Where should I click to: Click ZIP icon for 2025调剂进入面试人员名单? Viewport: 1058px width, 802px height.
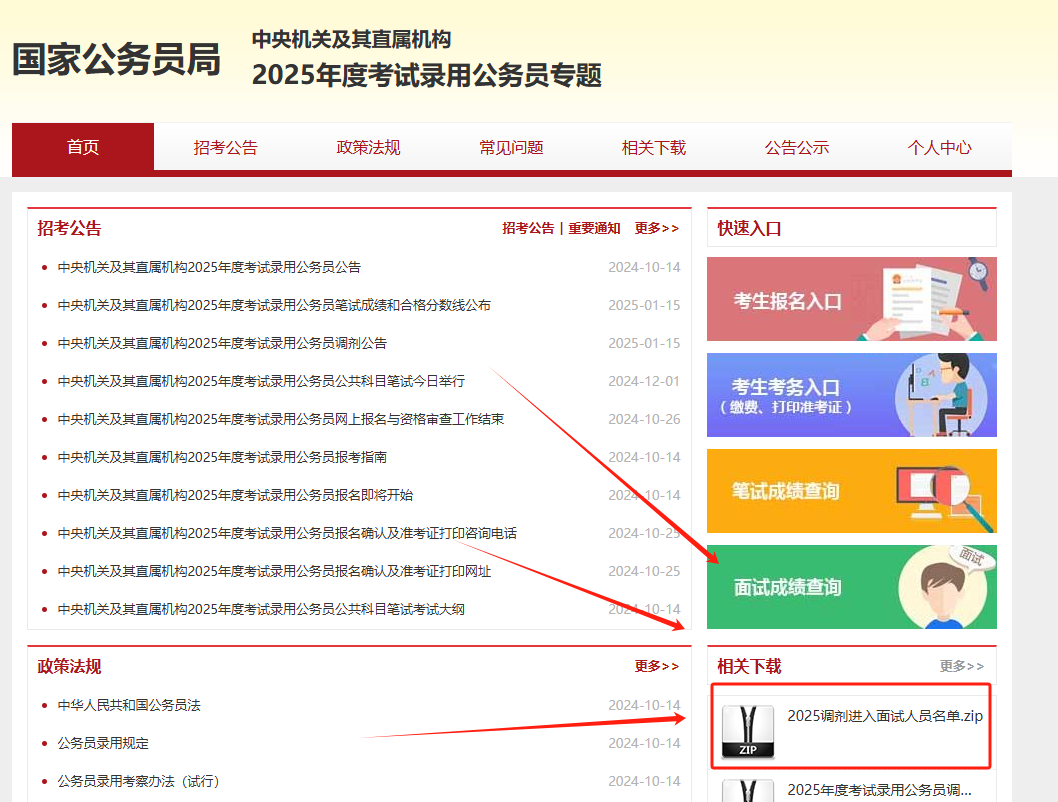coord(748,732)
